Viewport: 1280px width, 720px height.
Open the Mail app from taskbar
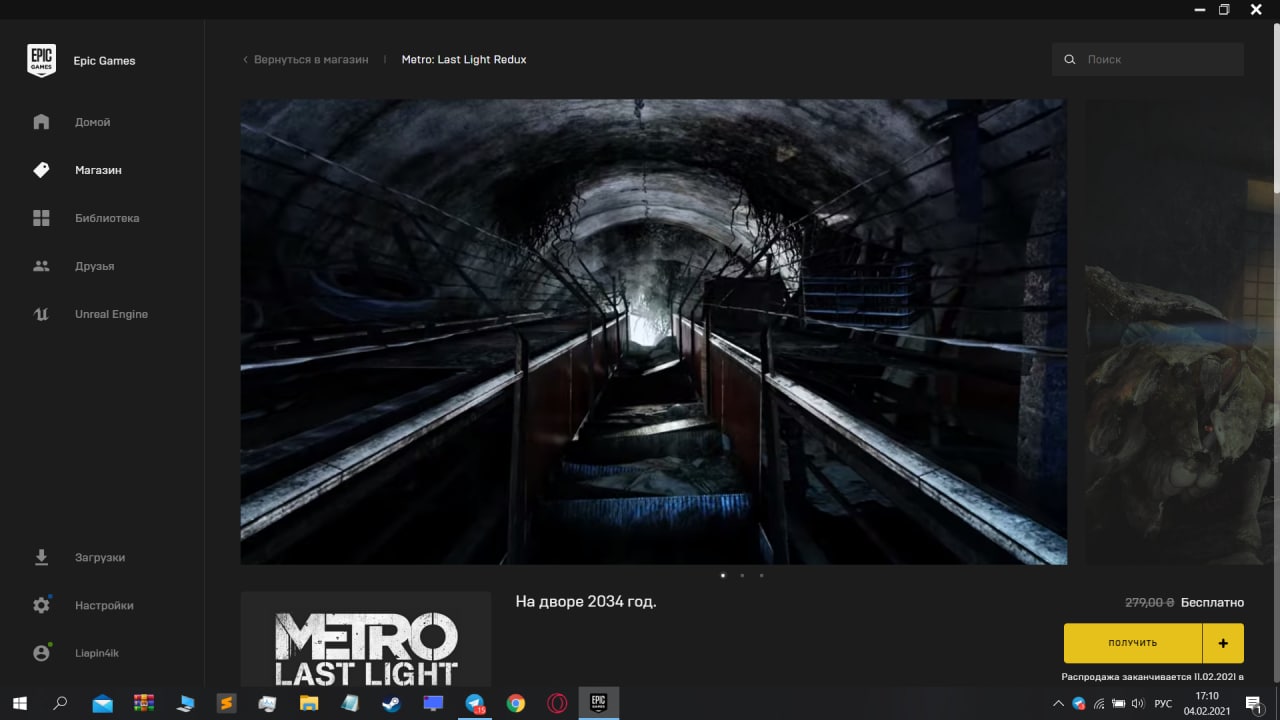coord(103,703)
